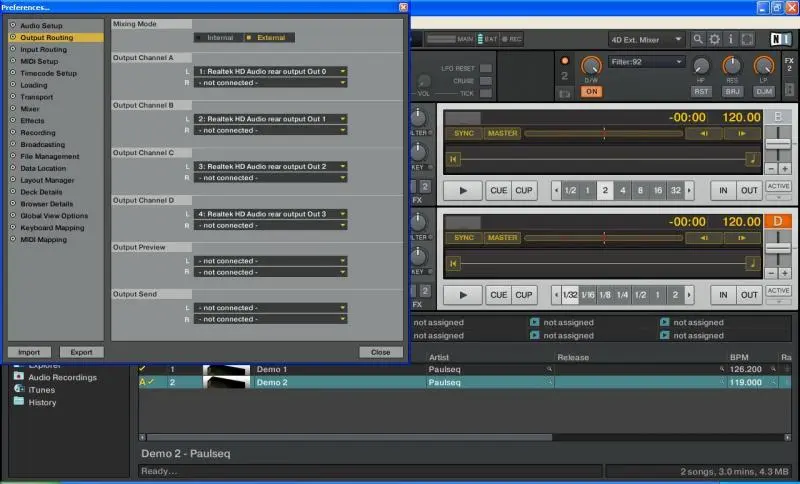The height and width of the screenshot is (484, 800).
Task: Open Audio Setup preferences section
Action: tap(41, 25)
